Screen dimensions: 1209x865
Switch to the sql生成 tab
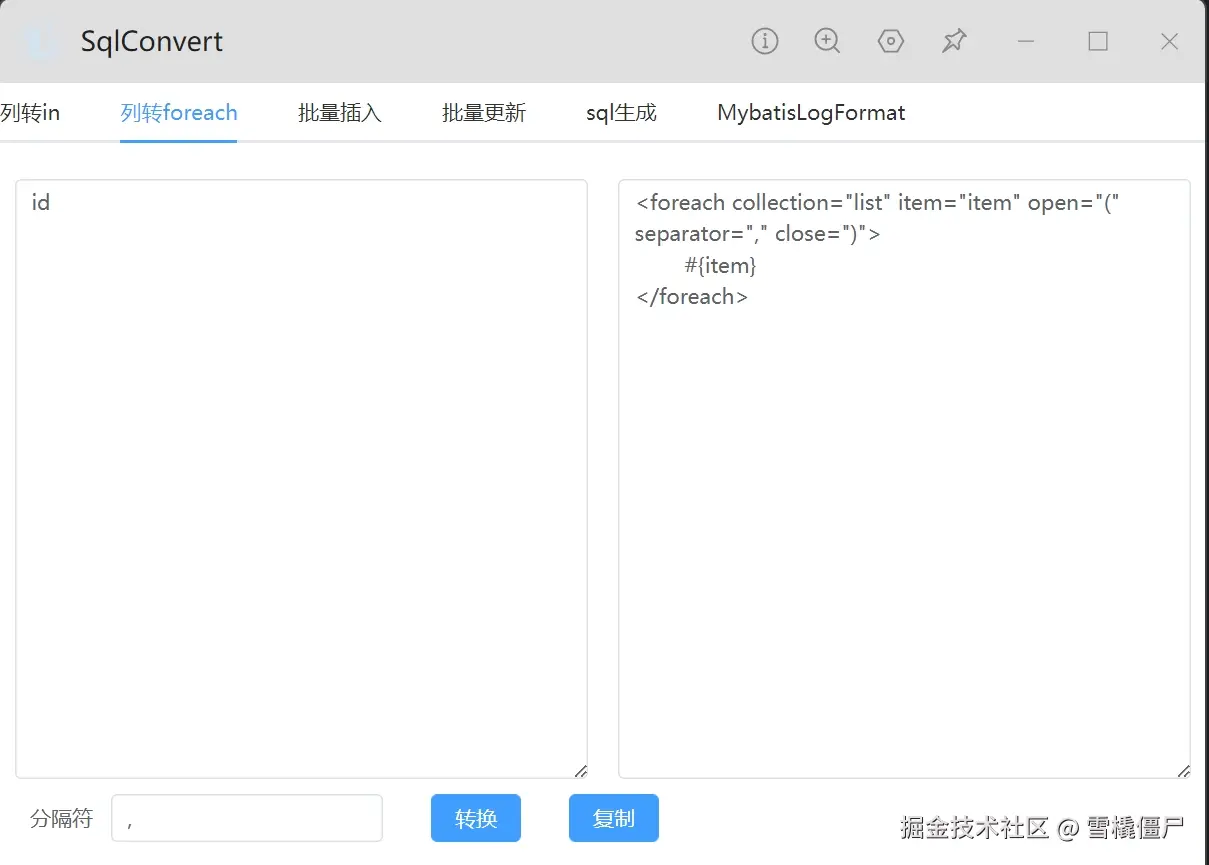[x=621, y=112]
